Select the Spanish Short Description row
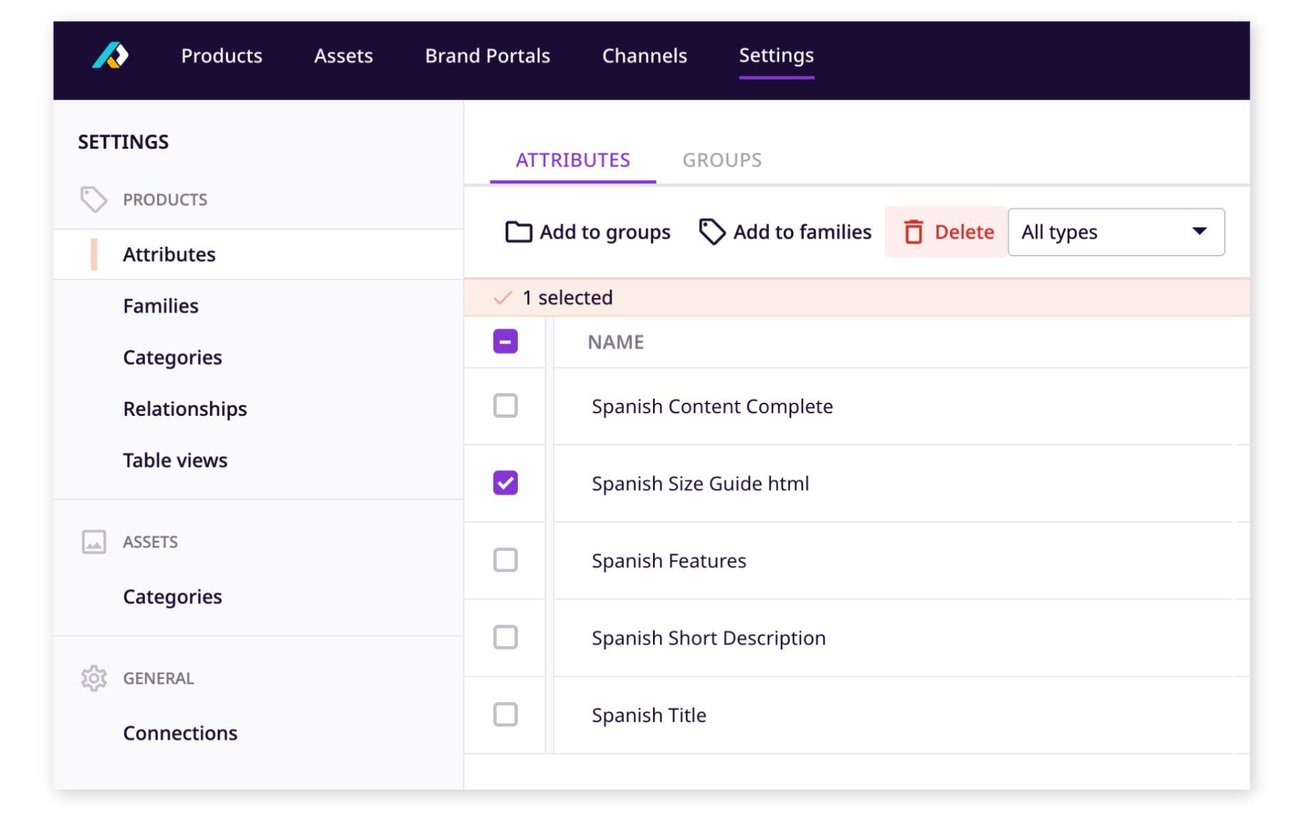 point(505,637)
